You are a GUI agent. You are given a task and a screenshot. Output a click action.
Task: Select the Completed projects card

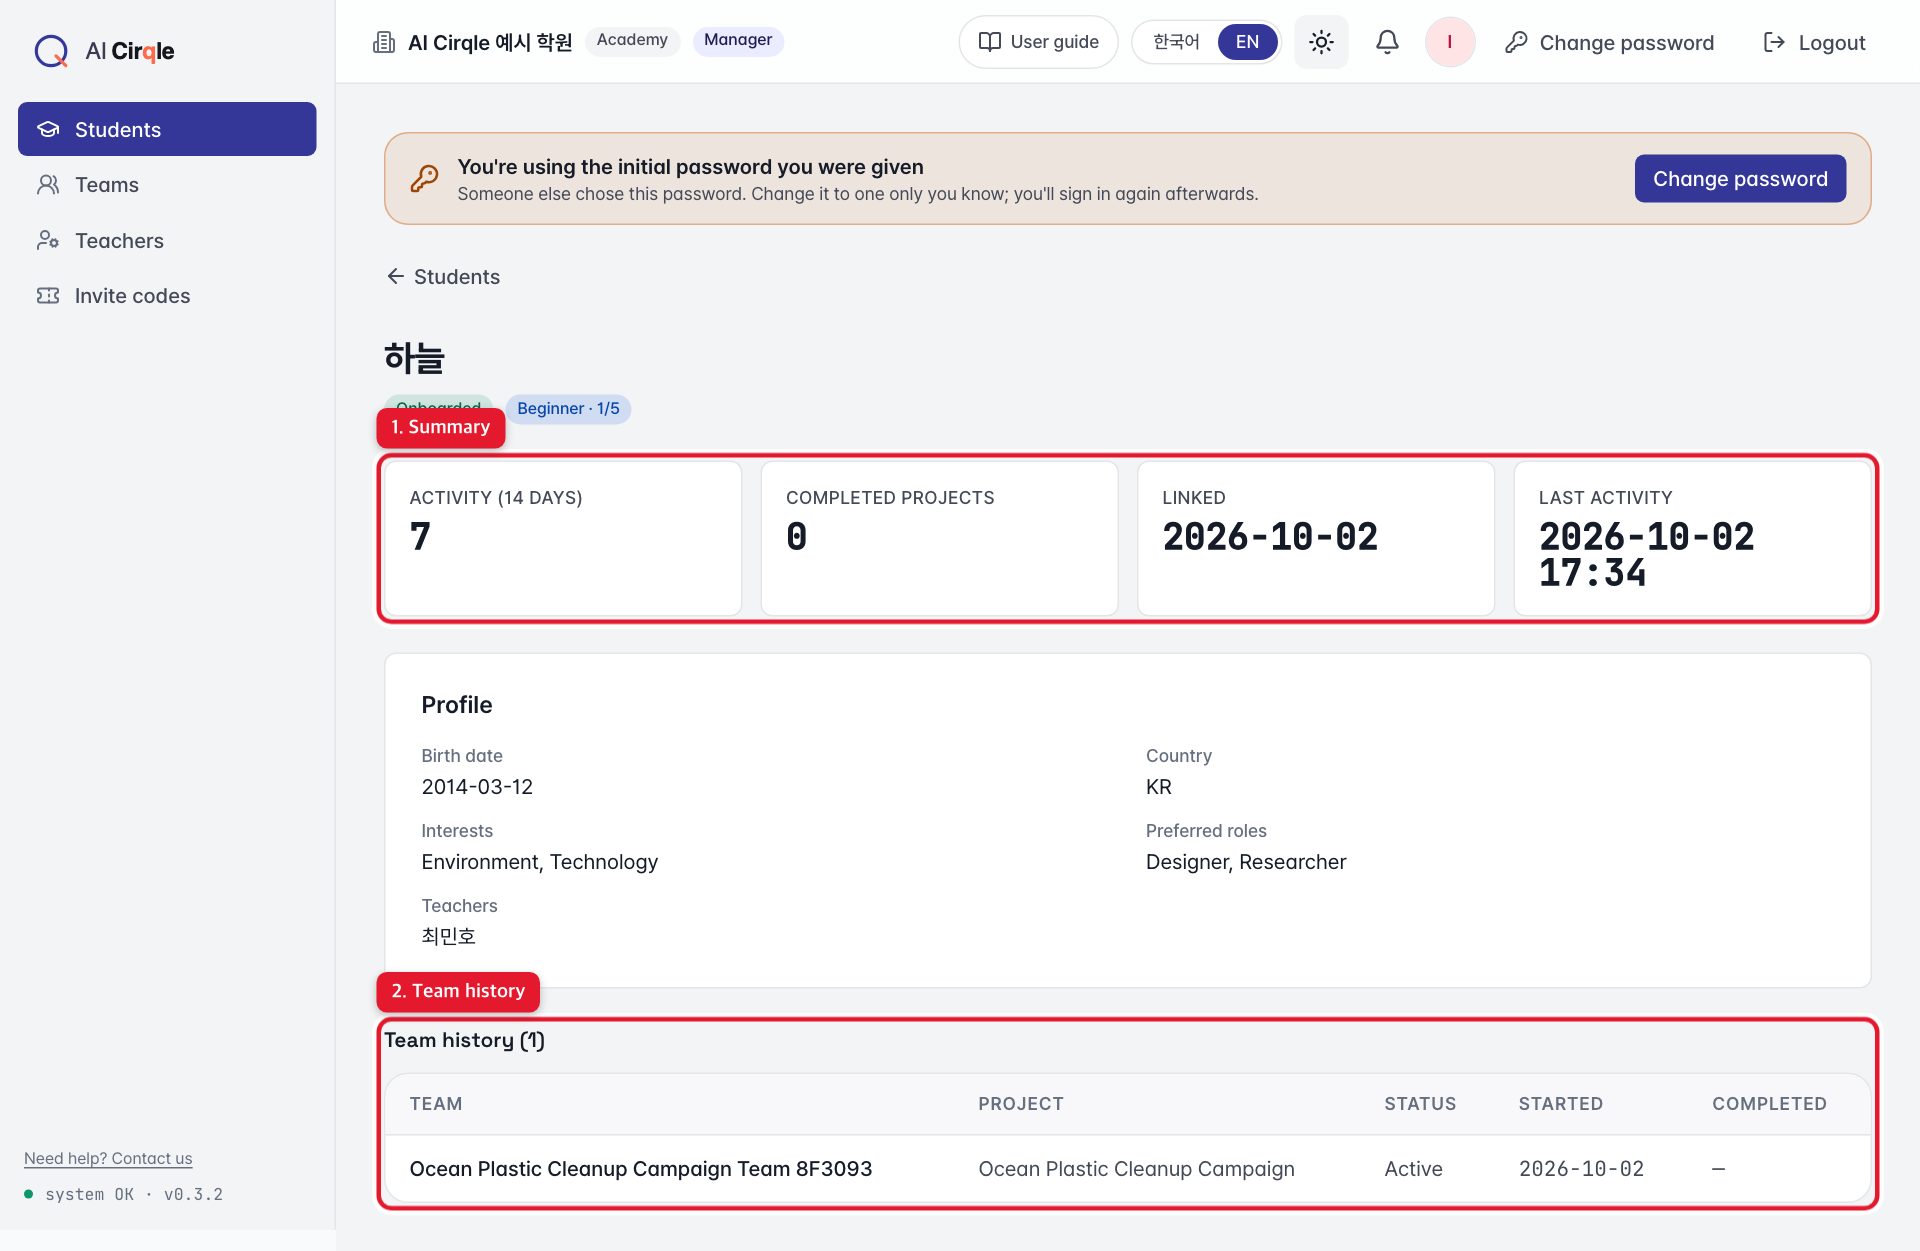[939, 538]
